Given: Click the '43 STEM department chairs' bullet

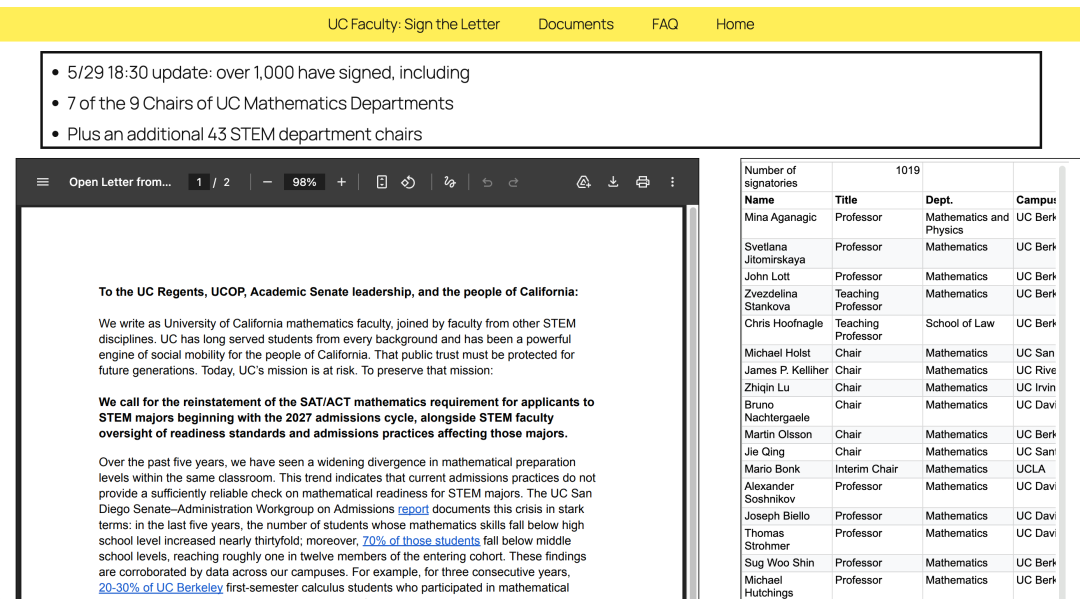Looking at the screenshot, I should pos(244,134).
